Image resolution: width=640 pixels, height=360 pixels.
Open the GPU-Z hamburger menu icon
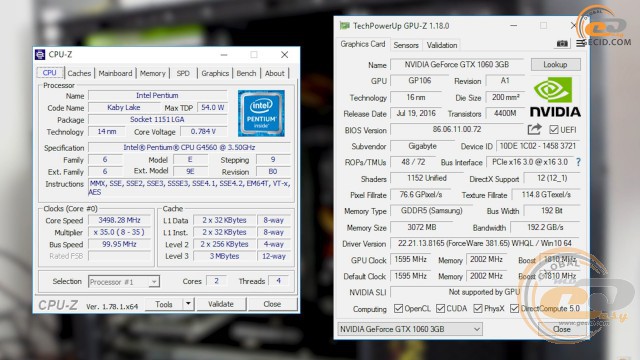(x=580, y=43)
